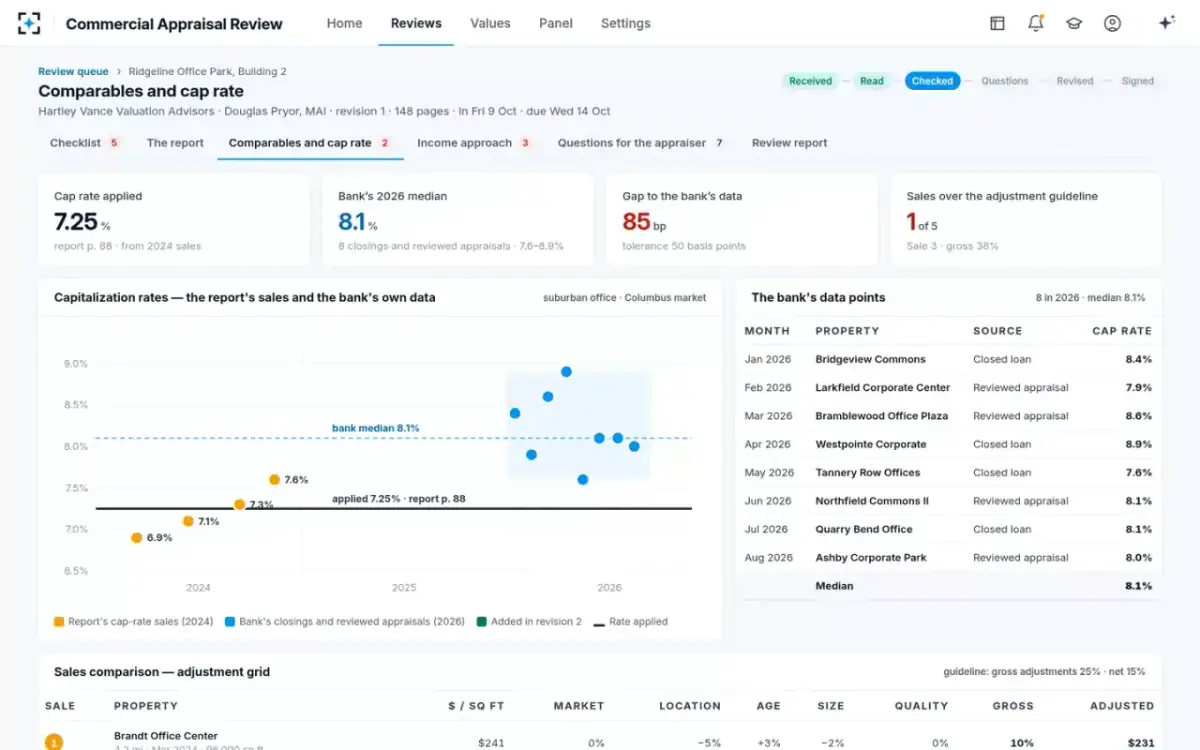Open Settings in the top navigation
Screen dimensions: 1200x750
pos(626,23)
